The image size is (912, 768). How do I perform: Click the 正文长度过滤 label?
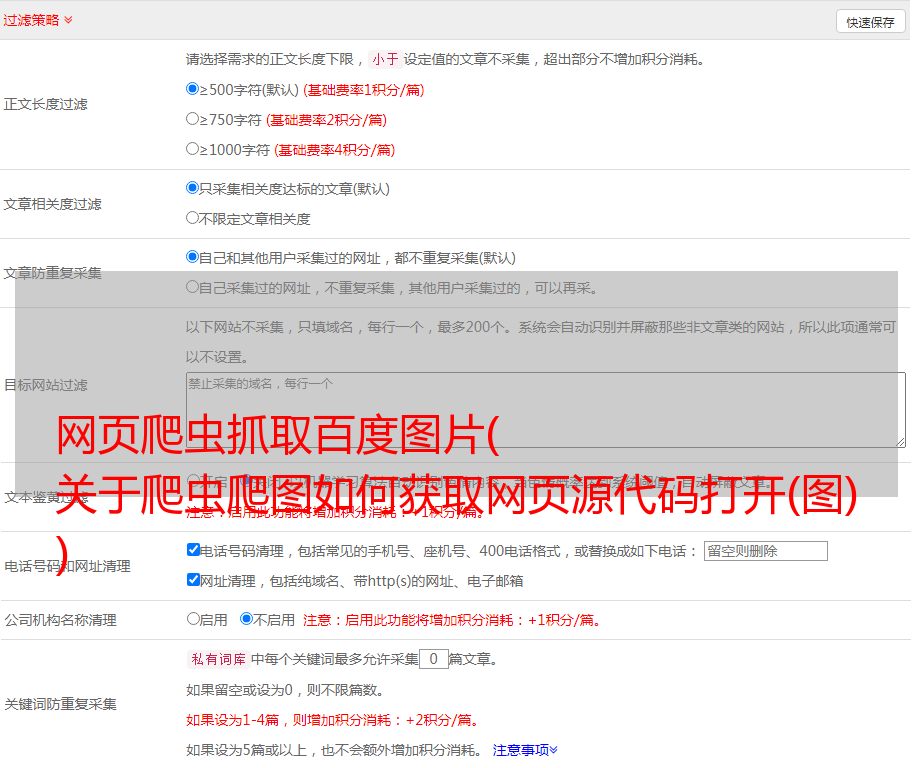coord(45,104)
